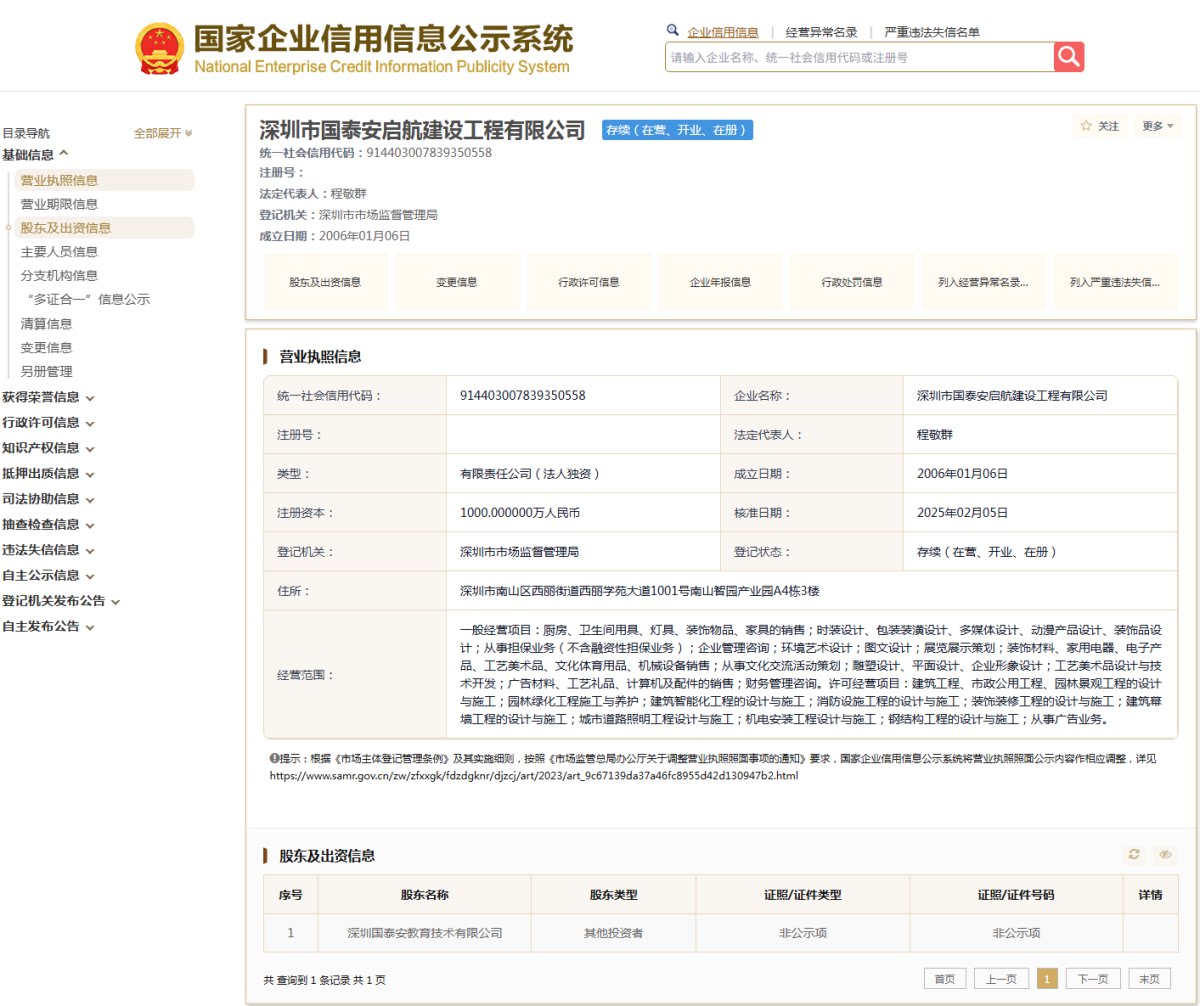
Task: Go to 首页 first page of results
Action: pos(945,979)
